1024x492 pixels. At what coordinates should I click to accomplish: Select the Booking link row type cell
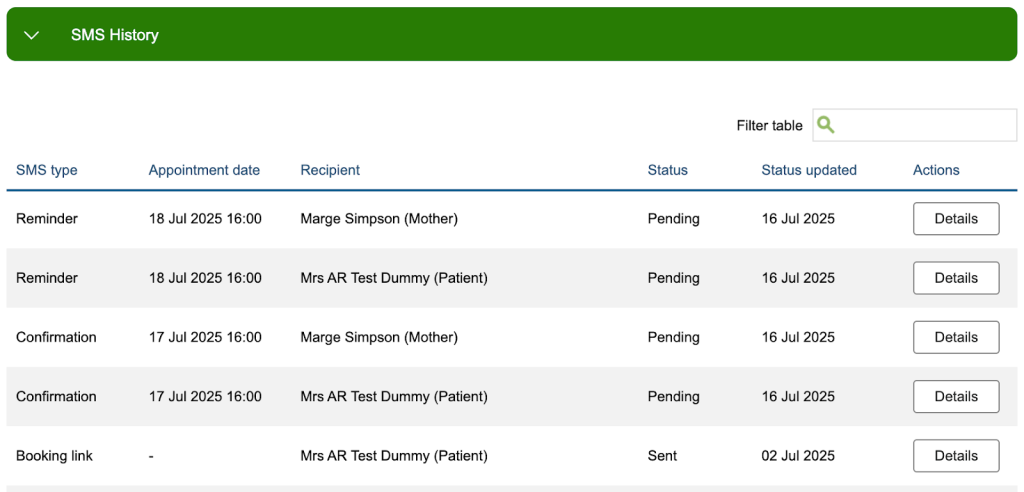pyautogui.click(x=54, y=456)
